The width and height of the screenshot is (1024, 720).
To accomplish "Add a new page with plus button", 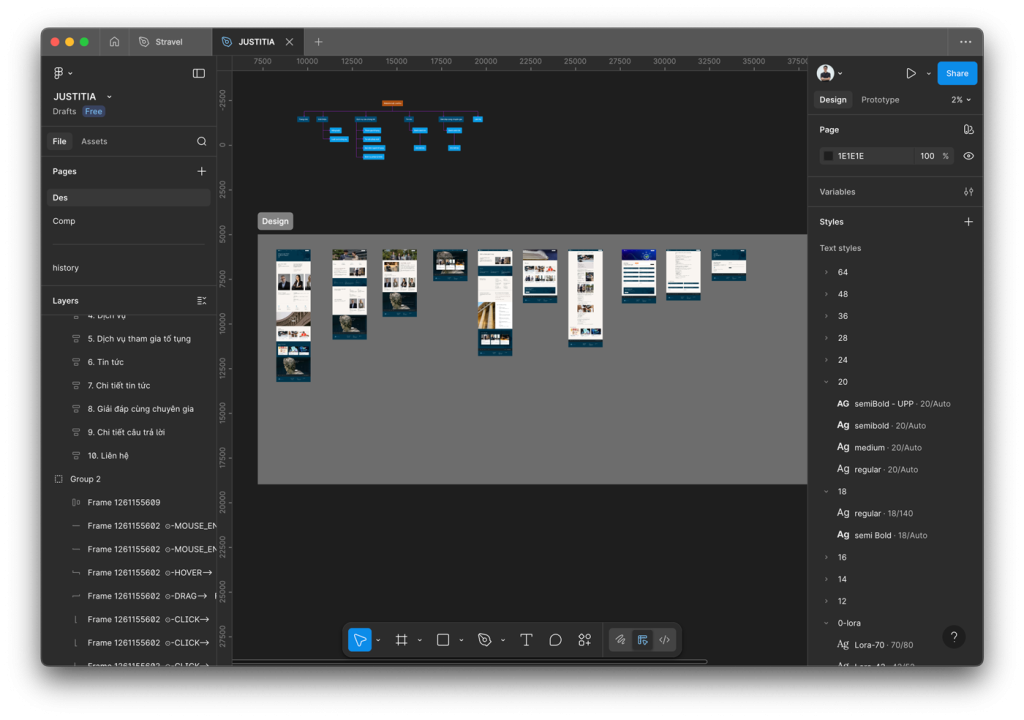I will coord(202,171).
